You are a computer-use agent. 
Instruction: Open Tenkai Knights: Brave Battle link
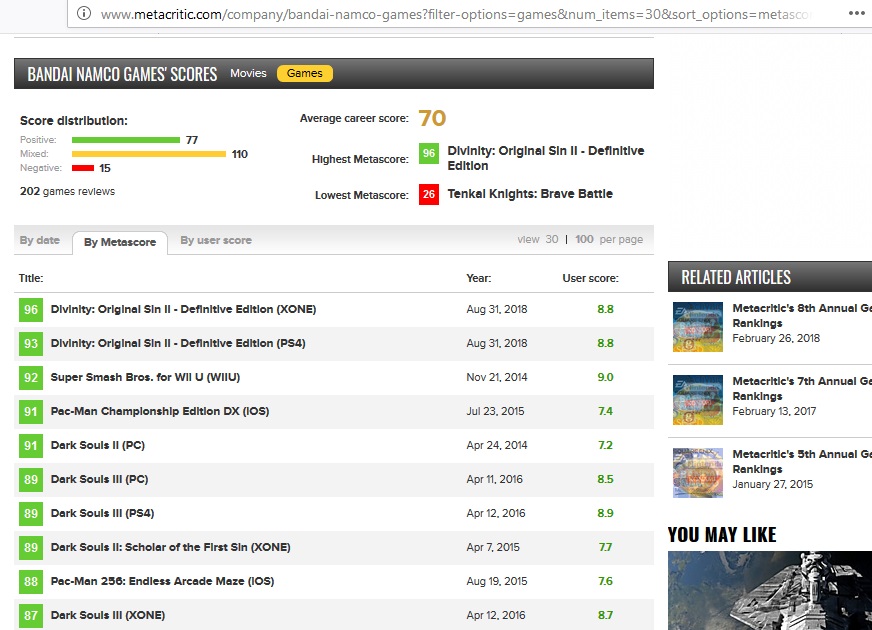coord(530,194)
